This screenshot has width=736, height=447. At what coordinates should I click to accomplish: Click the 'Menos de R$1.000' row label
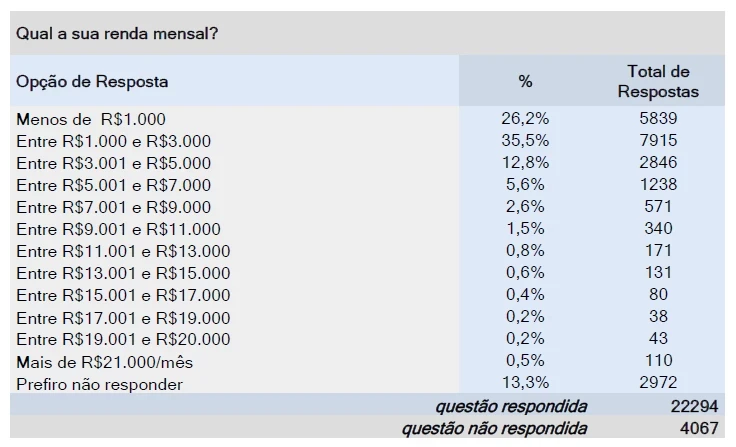pos(91,119)
